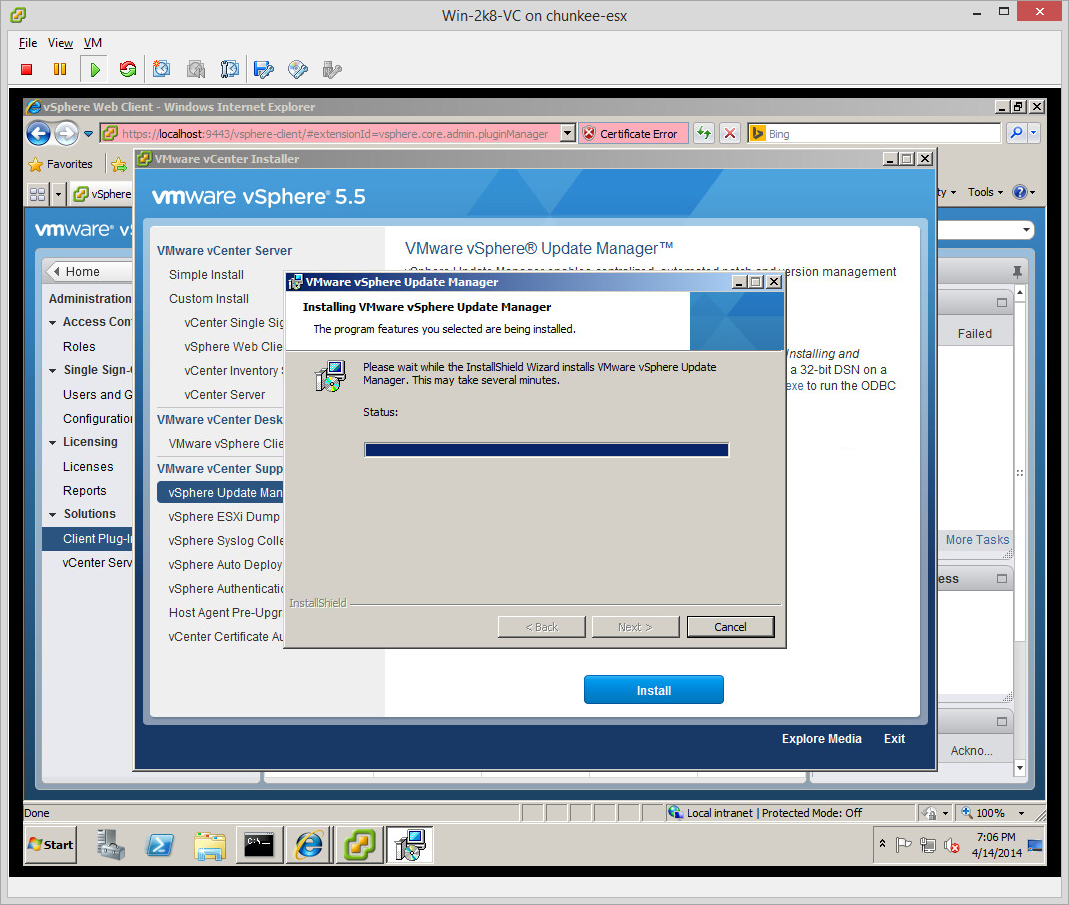Image resolution: width=1069 pixels, height=905 pixels.
Task: Open PowerShell from the guest taskbar
Action: click(x=160, y=845)
